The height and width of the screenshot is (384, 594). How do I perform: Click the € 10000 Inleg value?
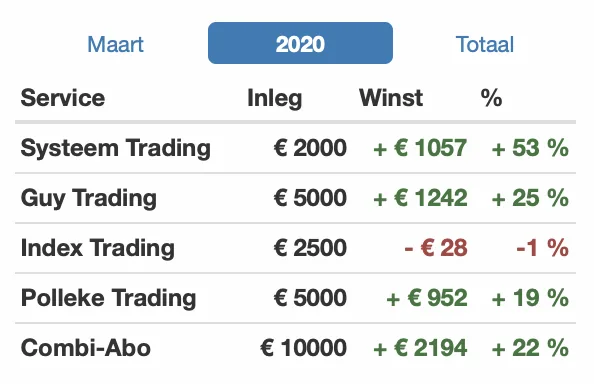303,348
